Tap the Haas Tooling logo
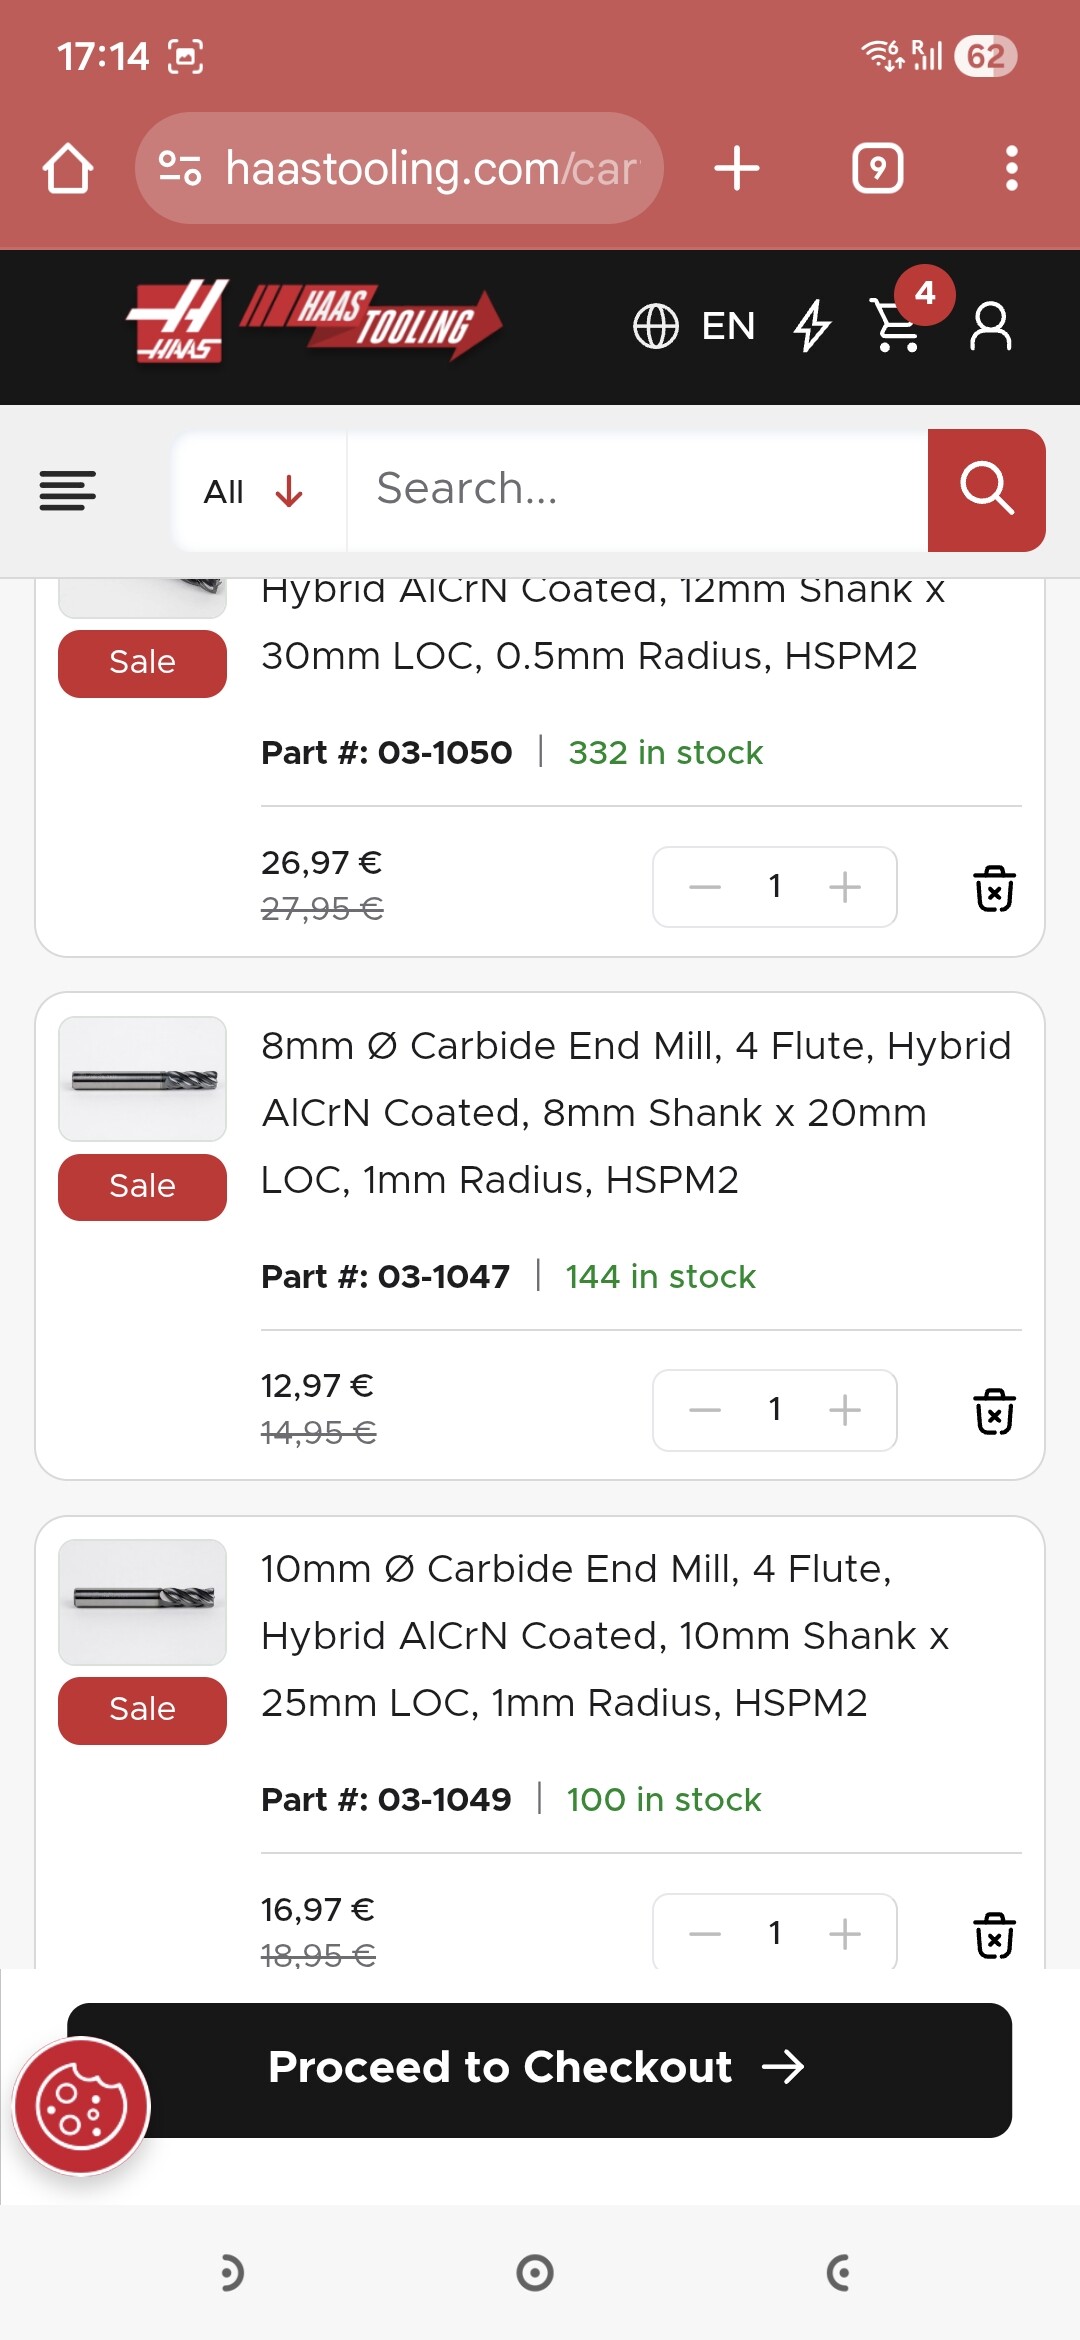This screenshot has width=1080, height=2340. (315, 322)
